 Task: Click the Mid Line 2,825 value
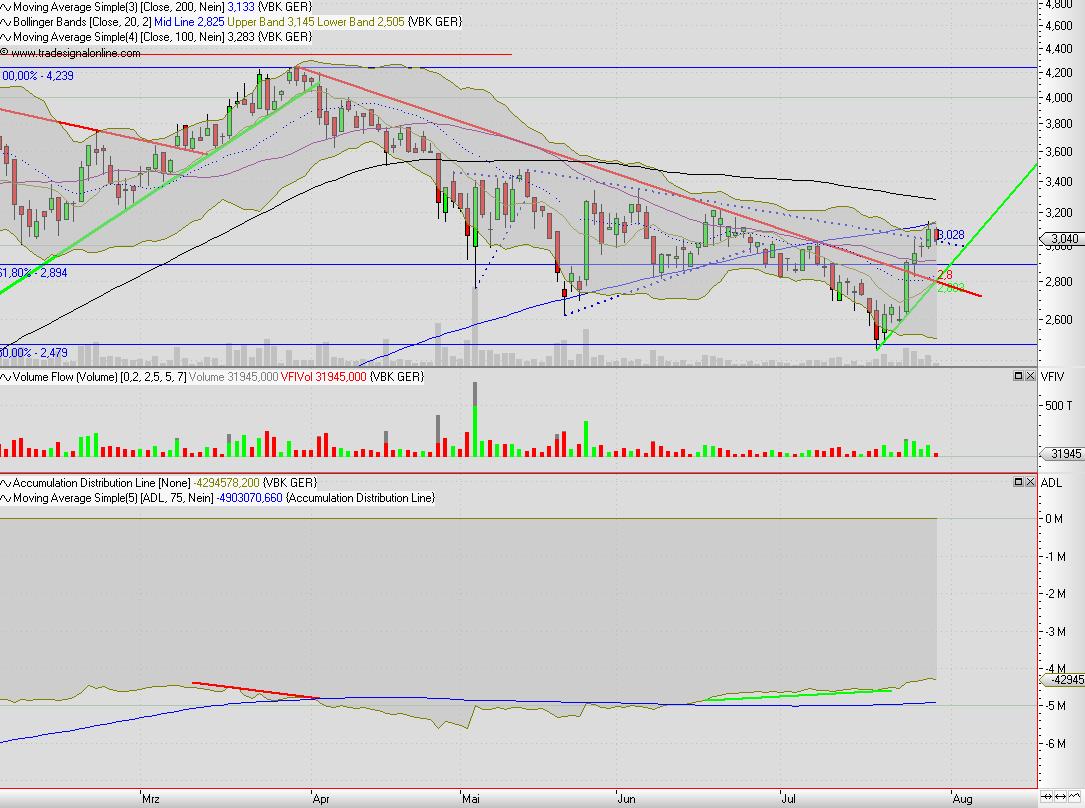[189, 22]
